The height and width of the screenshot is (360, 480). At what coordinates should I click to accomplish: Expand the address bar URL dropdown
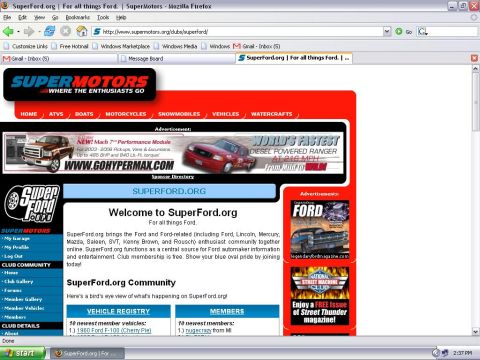click(387, 32)
